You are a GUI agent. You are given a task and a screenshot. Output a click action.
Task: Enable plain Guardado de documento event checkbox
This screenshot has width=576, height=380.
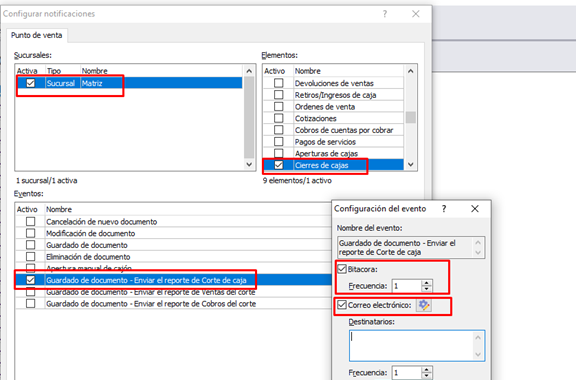pyautogui.click(x=30, y=245)
